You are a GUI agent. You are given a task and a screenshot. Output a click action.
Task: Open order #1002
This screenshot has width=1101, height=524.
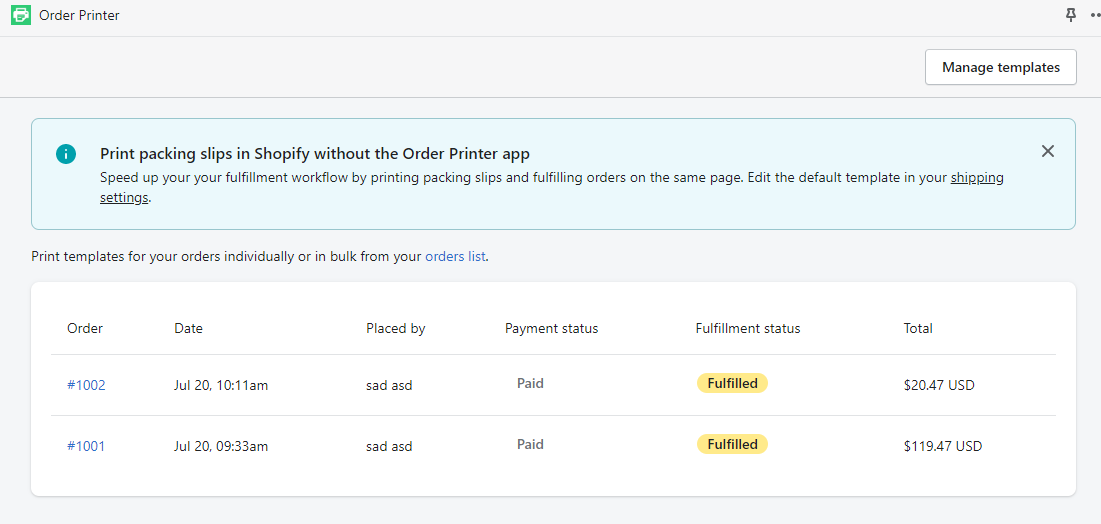click(x=86, y=385)
